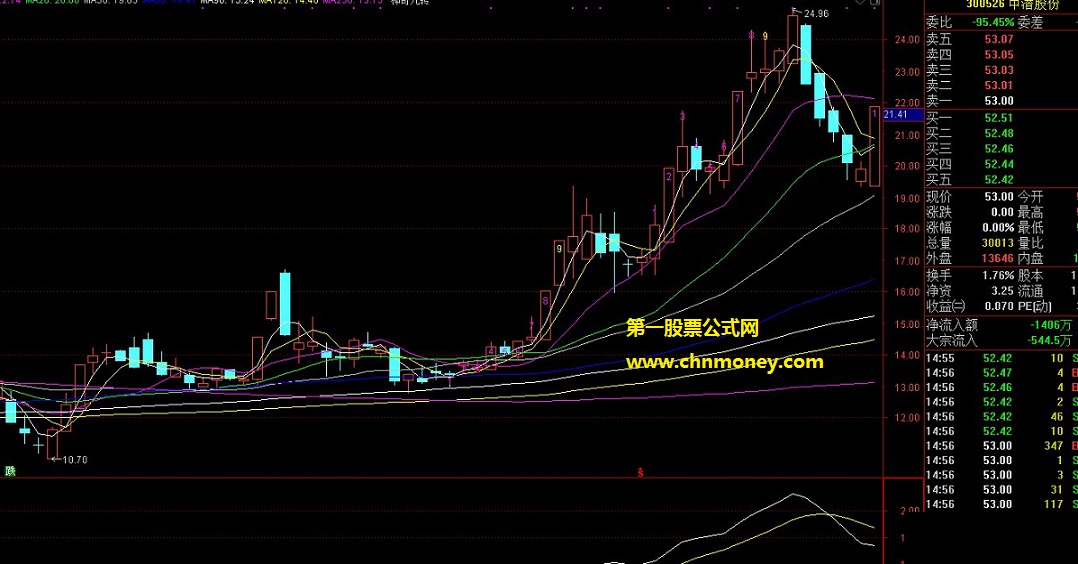Select the last tick row, volume 117
The height and width of the screenshot is (564, 1078).
(x=1001, y=504)
